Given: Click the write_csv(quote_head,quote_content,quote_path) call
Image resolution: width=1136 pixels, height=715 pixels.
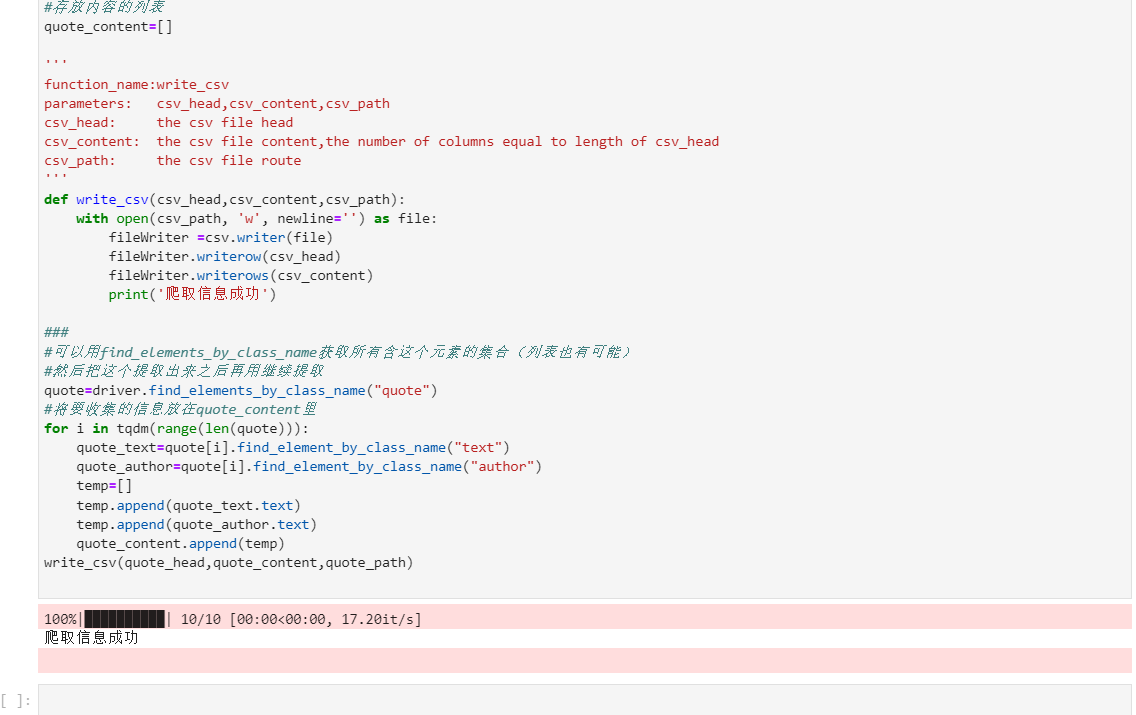Looking at the screenshot, I should tap(228, 563).
